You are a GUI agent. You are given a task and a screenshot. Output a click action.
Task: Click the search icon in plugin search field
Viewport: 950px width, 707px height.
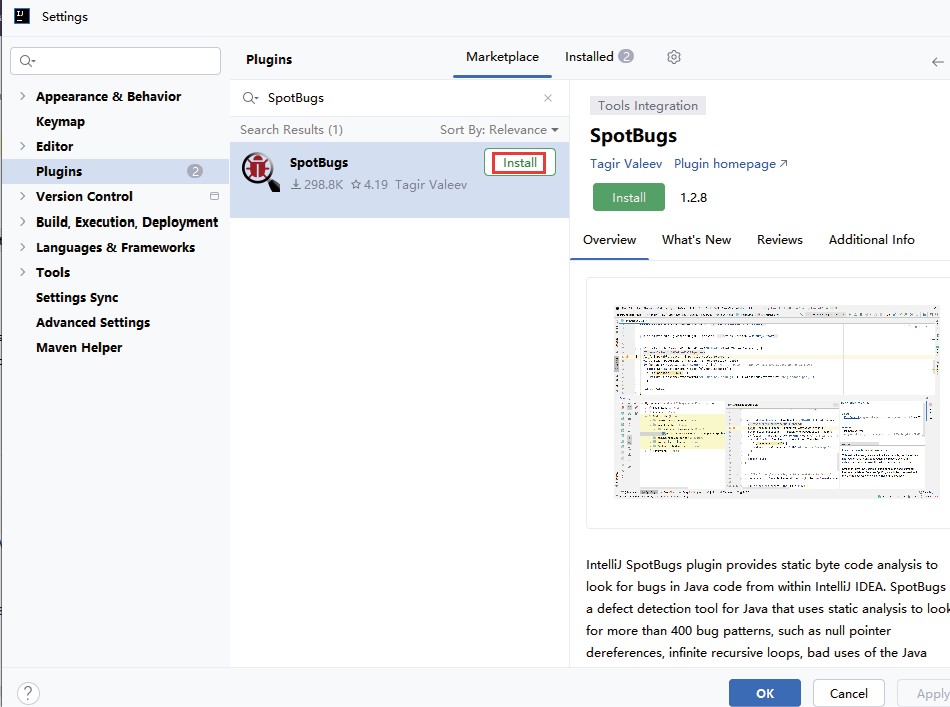pos(250,98)
